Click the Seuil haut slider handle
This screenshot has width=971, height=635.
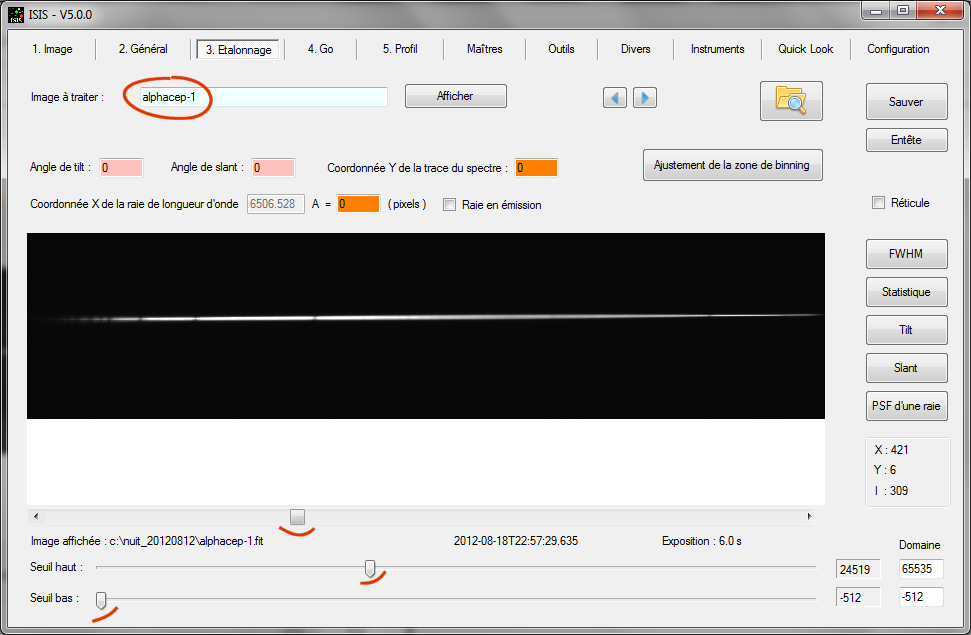[x=370, y=568]
